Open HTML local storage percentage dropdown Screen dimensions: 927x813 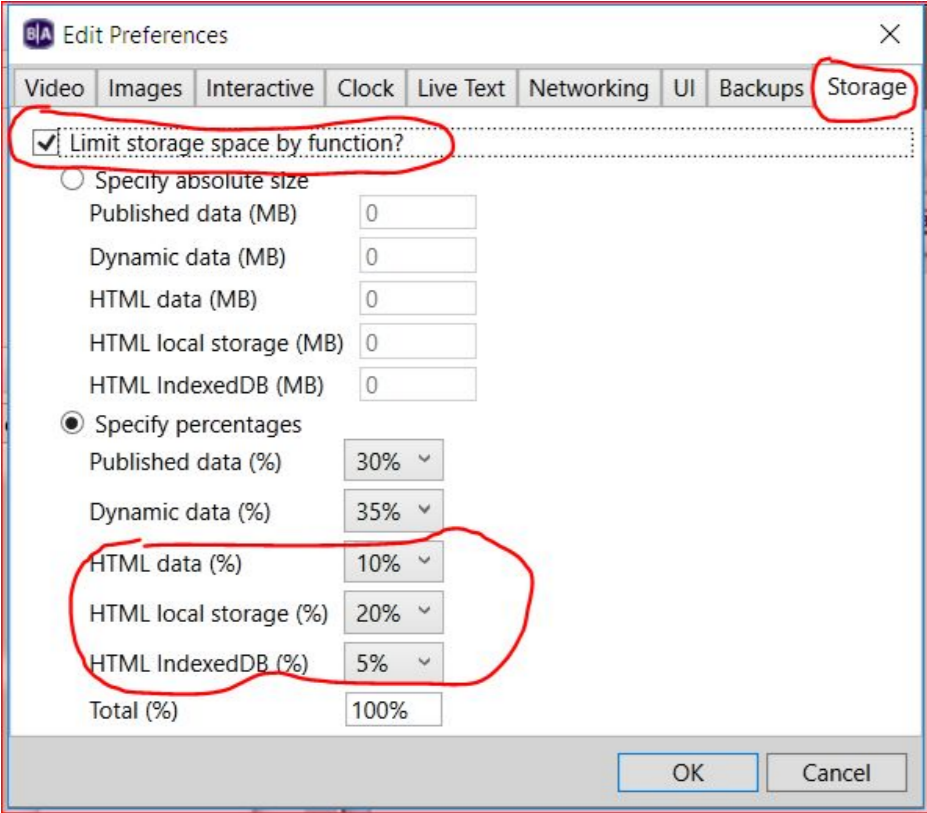pyautogui.click(x=393, y=613)
